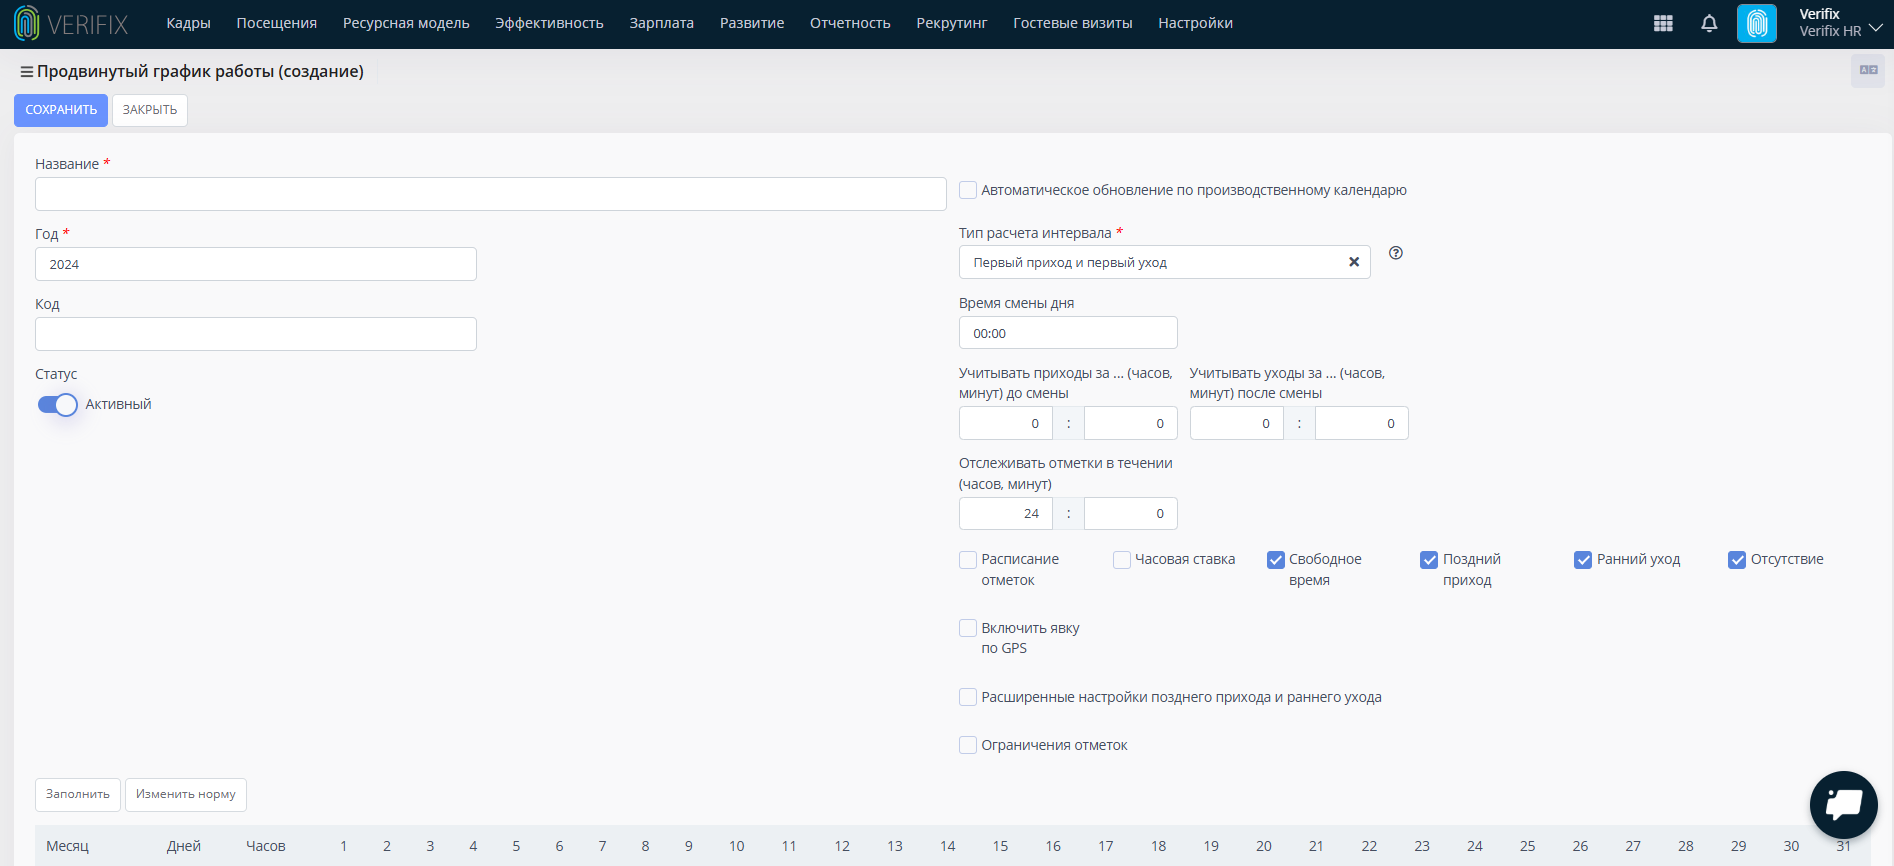Click the Сохранить button
The image size is (1894, 866).
coord(61,110)
